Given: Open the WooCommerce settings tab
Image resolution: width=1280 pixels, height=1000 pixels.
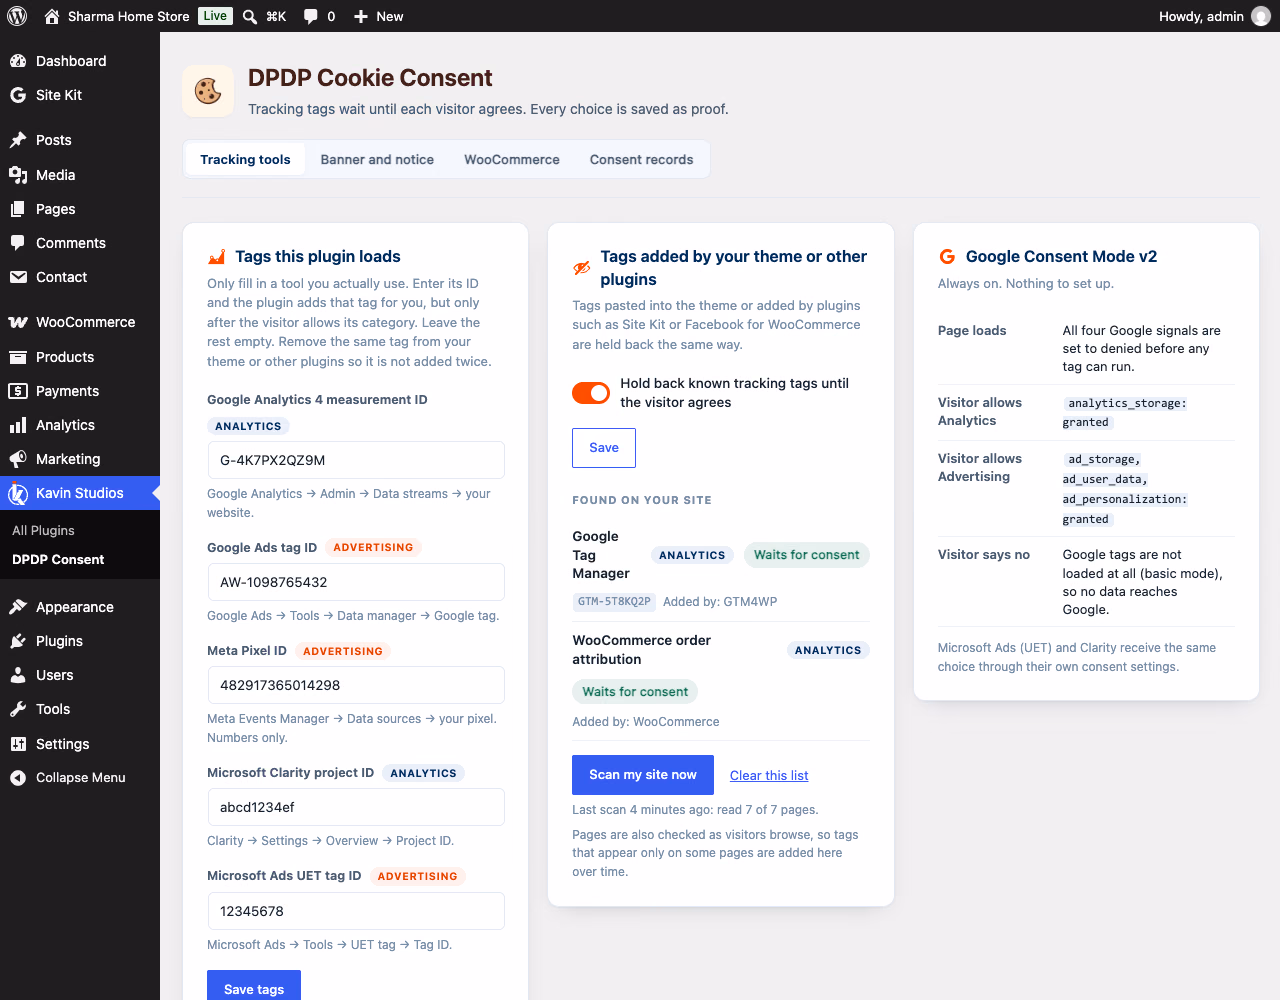Looking at the screenshot, I should [x=512, y=159].
